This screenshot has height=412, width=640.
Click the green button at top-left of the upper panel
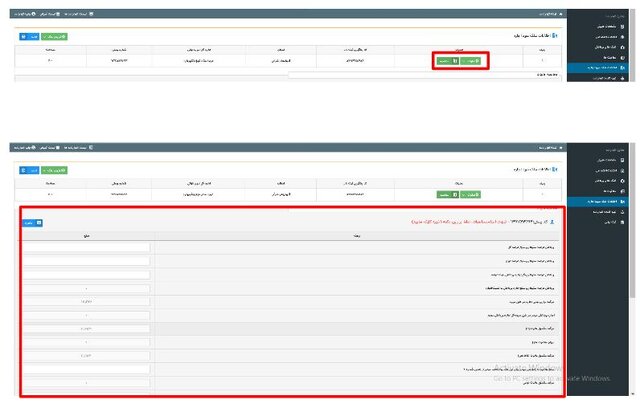pyautogui.click(x=54, y=36)
